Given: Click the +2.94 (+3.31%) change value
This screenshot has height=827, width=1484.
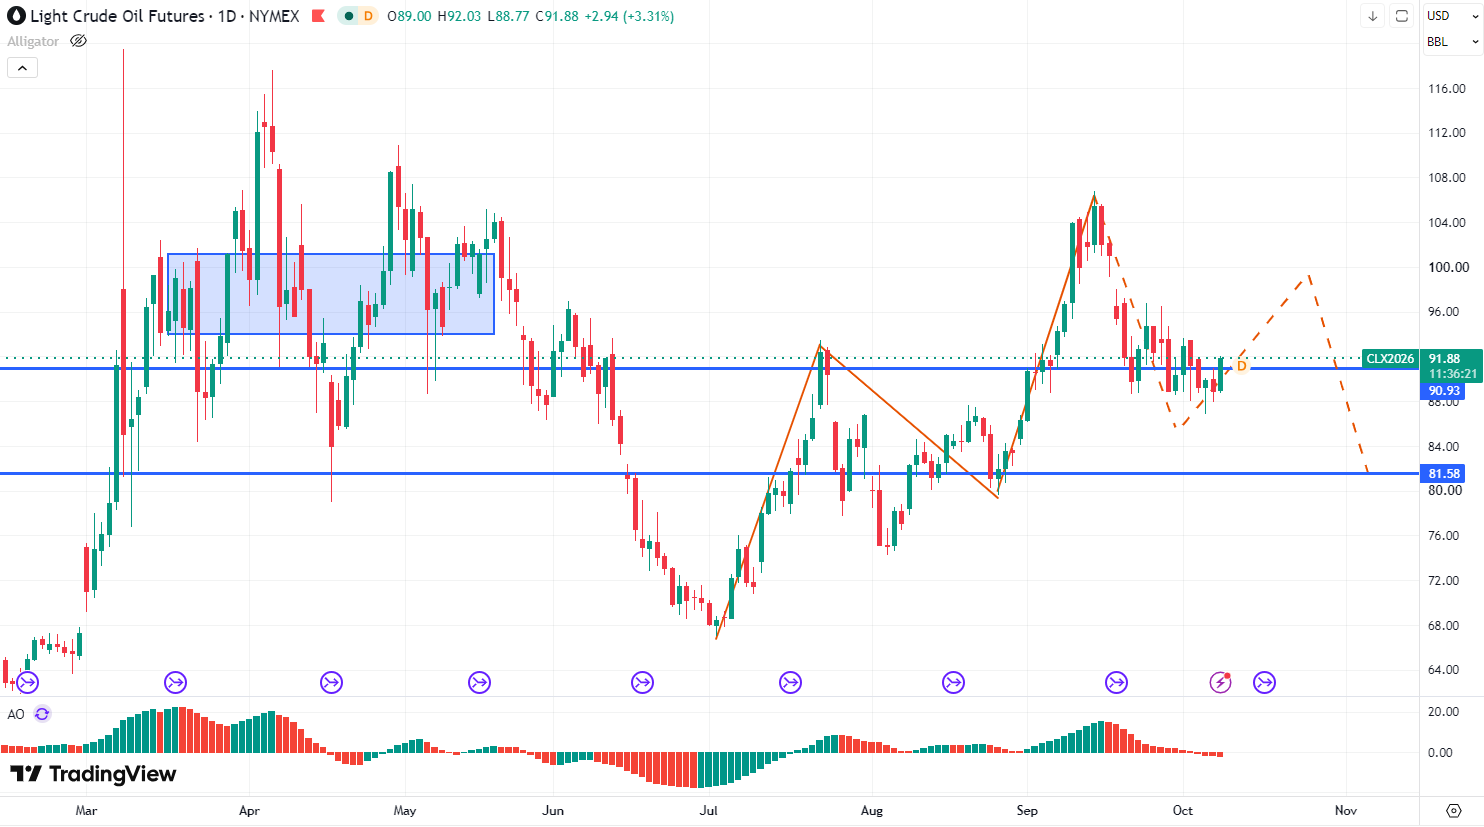Looking at the screenshot, I should pyautogui.click(x=629, y=16).
